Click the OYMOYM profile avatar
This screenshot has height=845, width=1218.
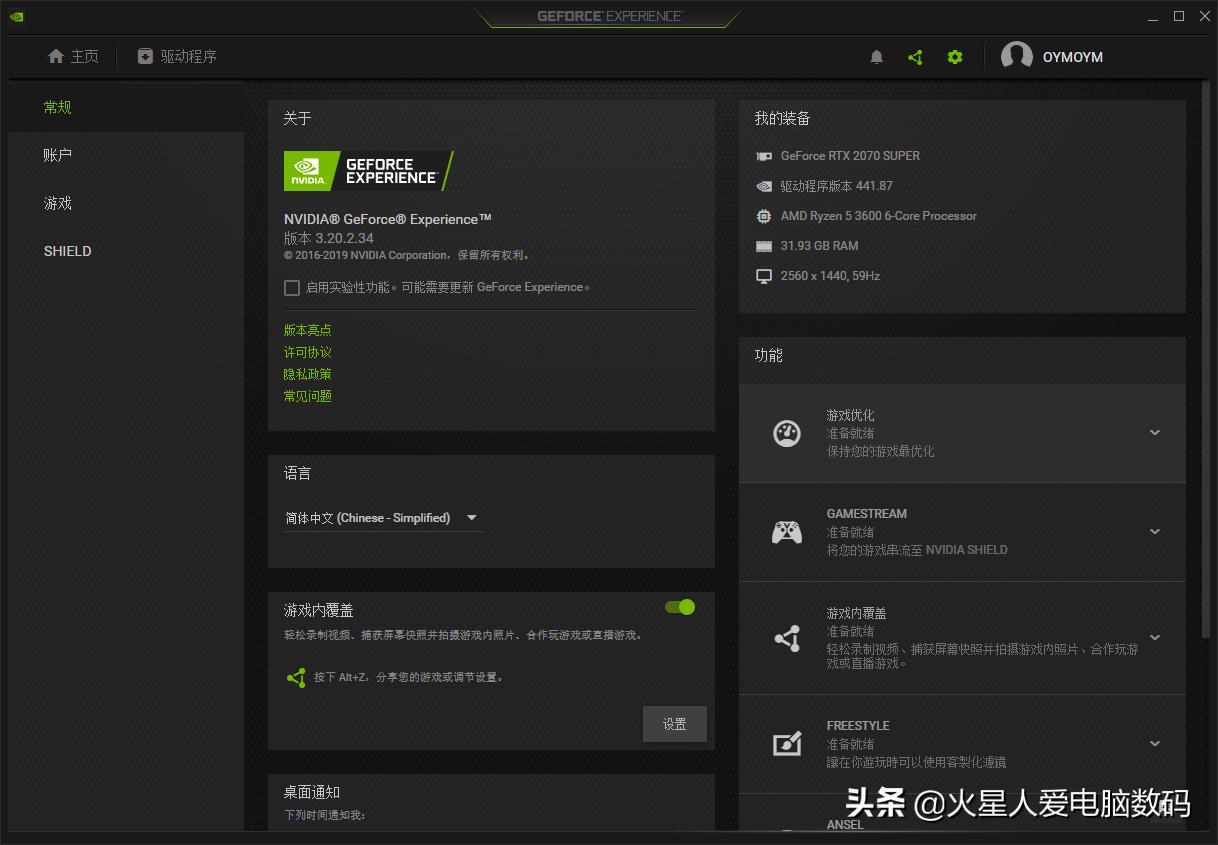click(x=1017, y=56)
